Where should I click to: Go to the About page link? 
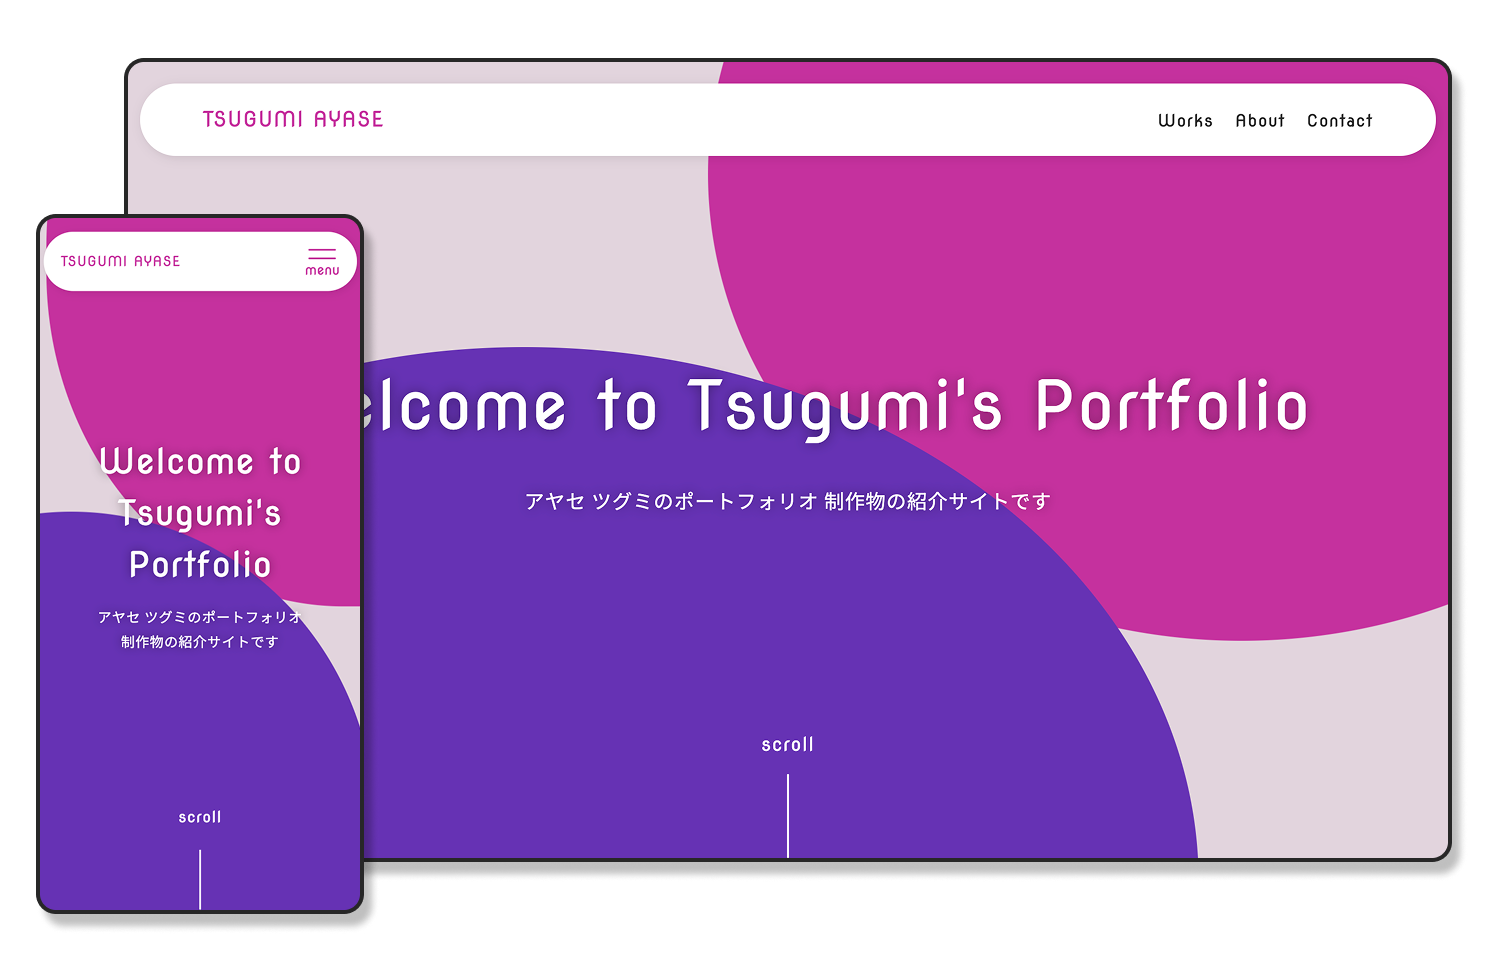tap(1260, 121)
